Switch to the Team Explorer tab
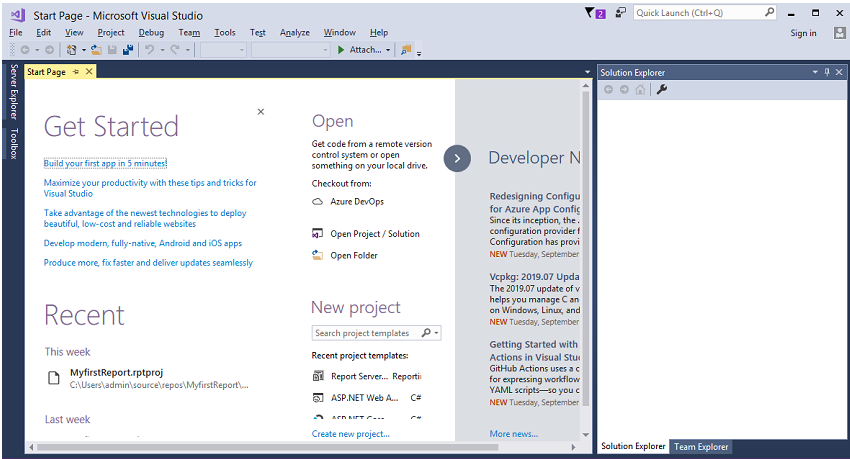The height and width of the screenshot is (459, 850). [x=700, y=446]
